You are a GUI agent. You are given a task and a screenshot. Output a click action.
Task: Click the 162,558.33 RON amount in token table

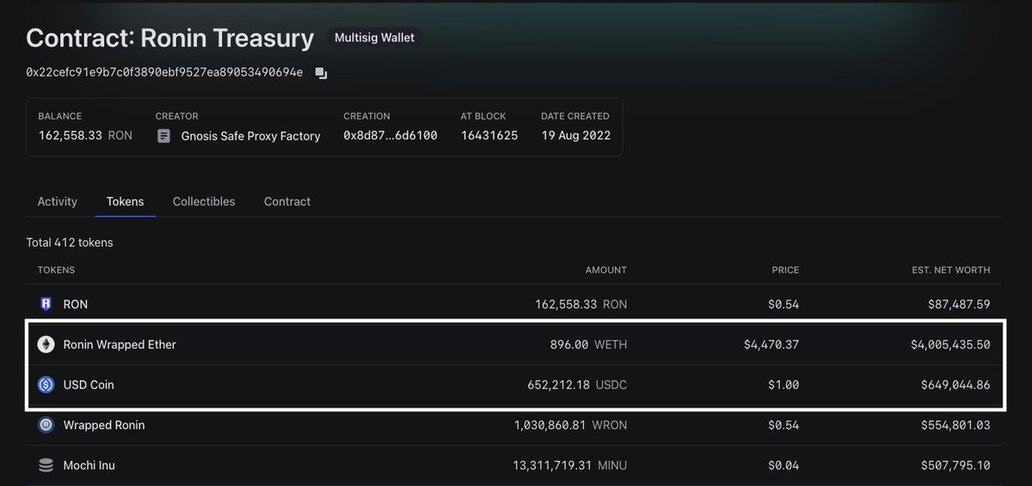pyautogui.click(x=581, y=304)
